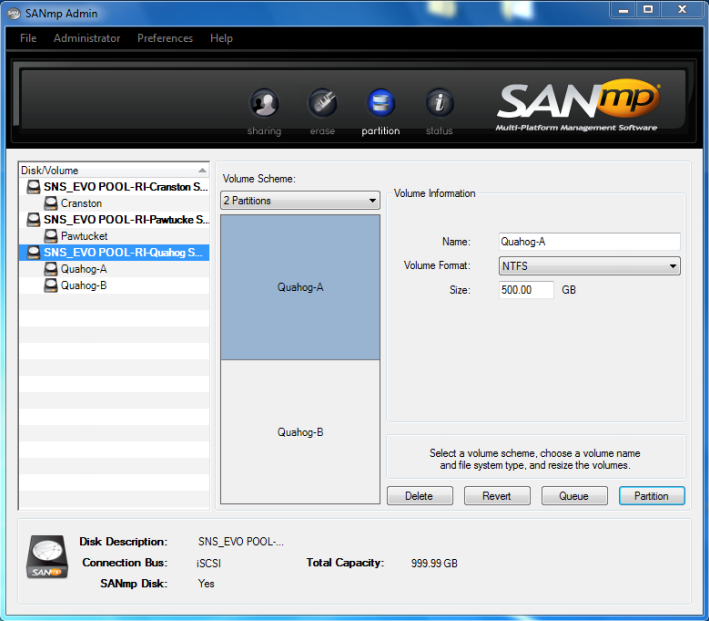Click the Partition button
This screenshot has height=621, width=709.
[652, 496]
